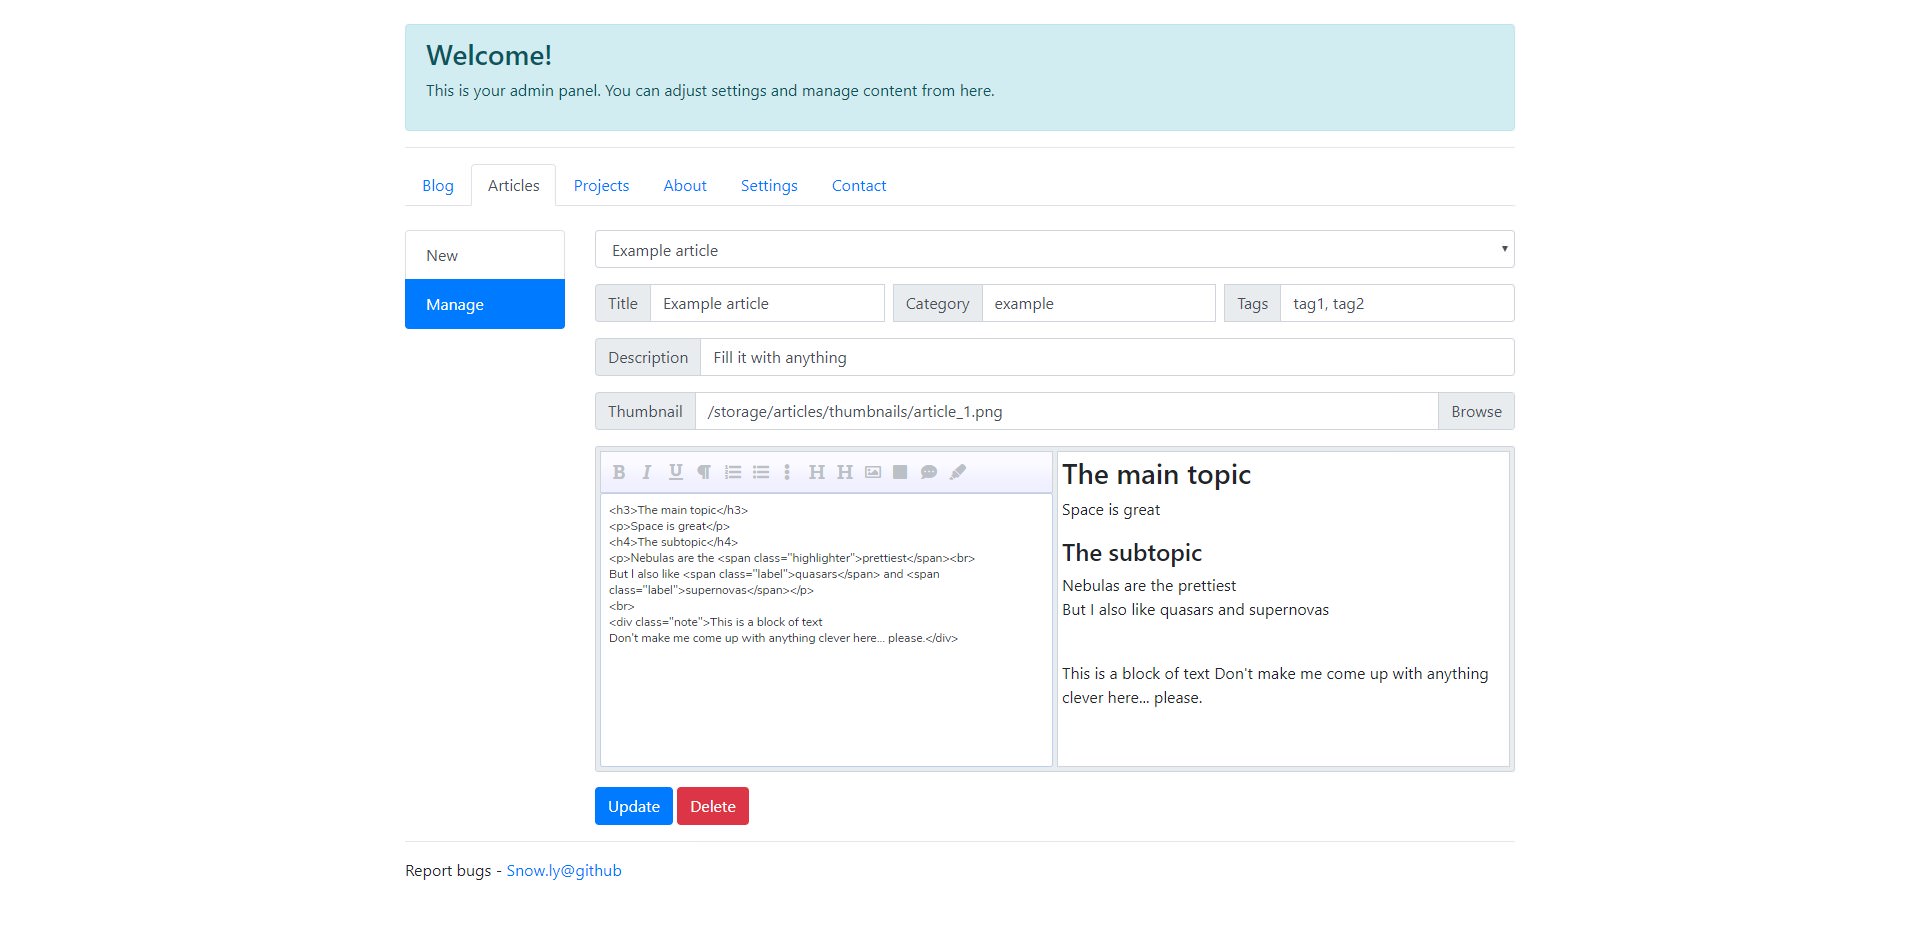Click the Category field label

point(938,303)
